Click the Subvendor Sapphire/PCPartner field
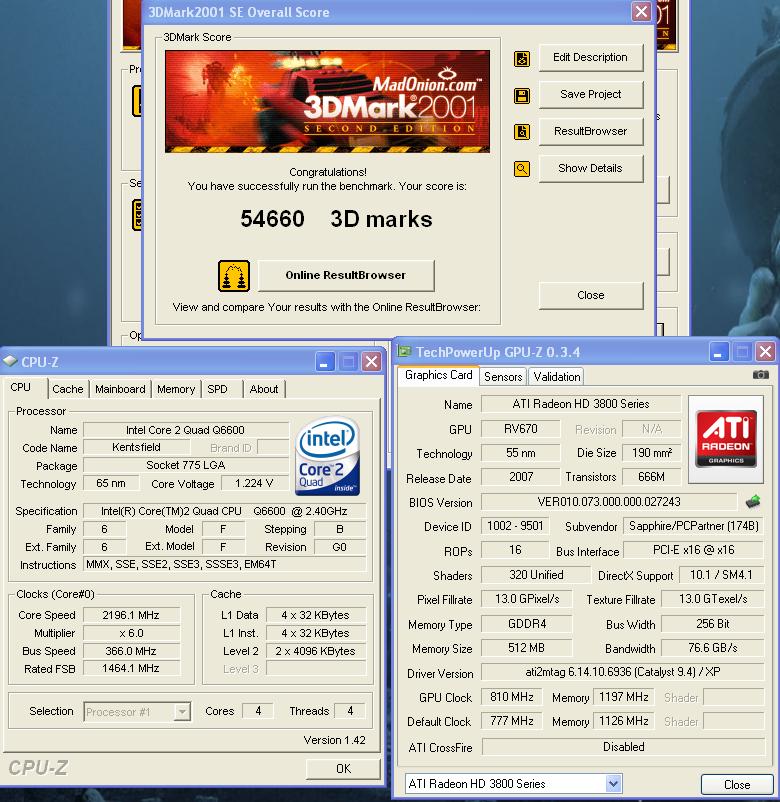This screenshot has width=780, height=802. pos(693,526)
